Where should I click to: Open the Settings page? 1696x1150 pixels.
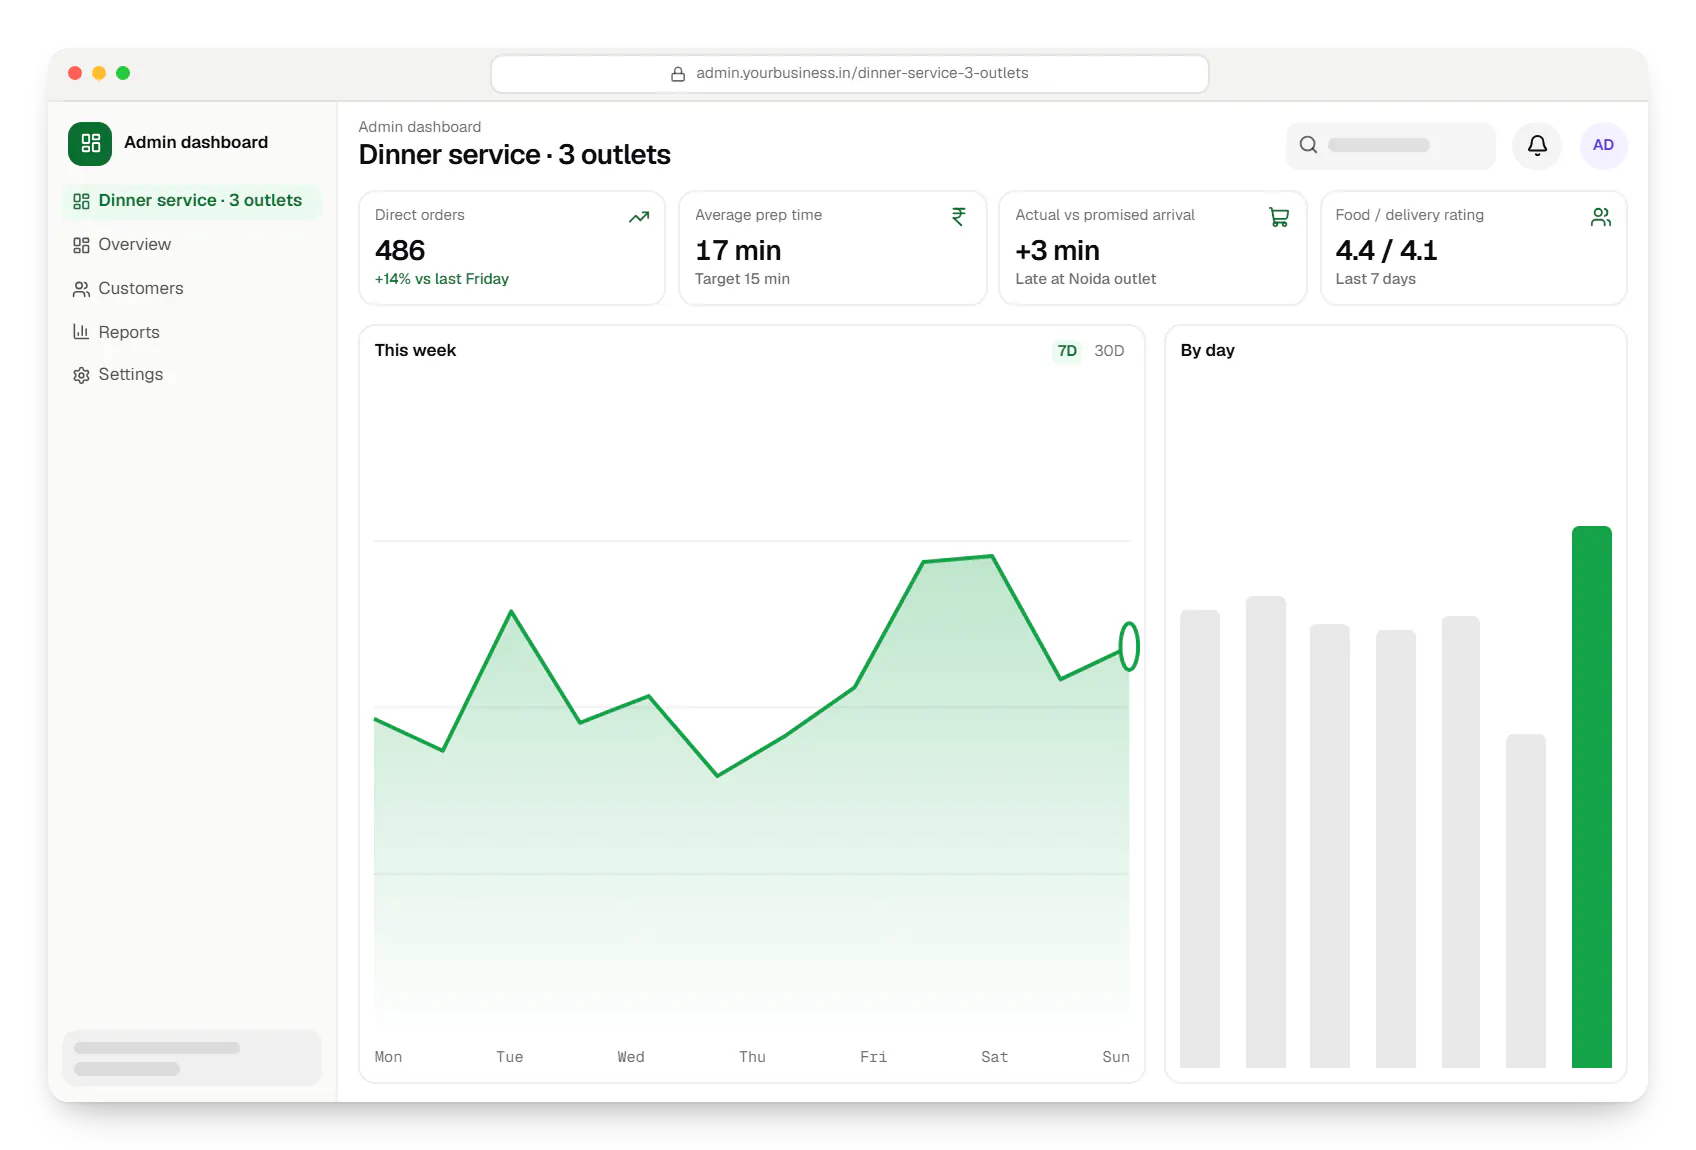pyautogui.click(x=192, y=375)
